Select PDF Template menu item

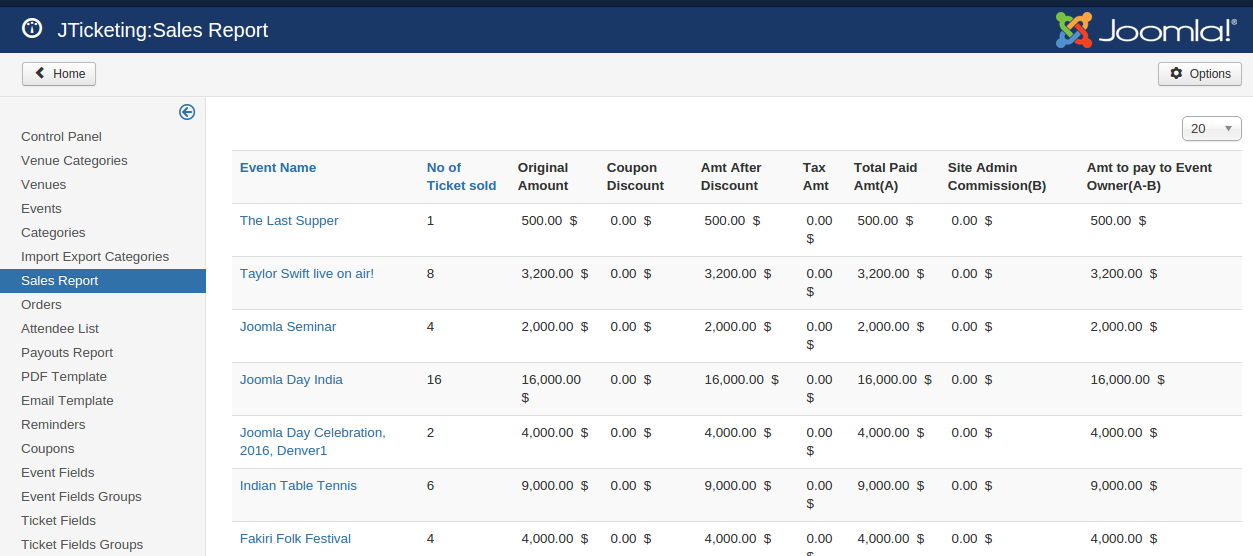64,377
